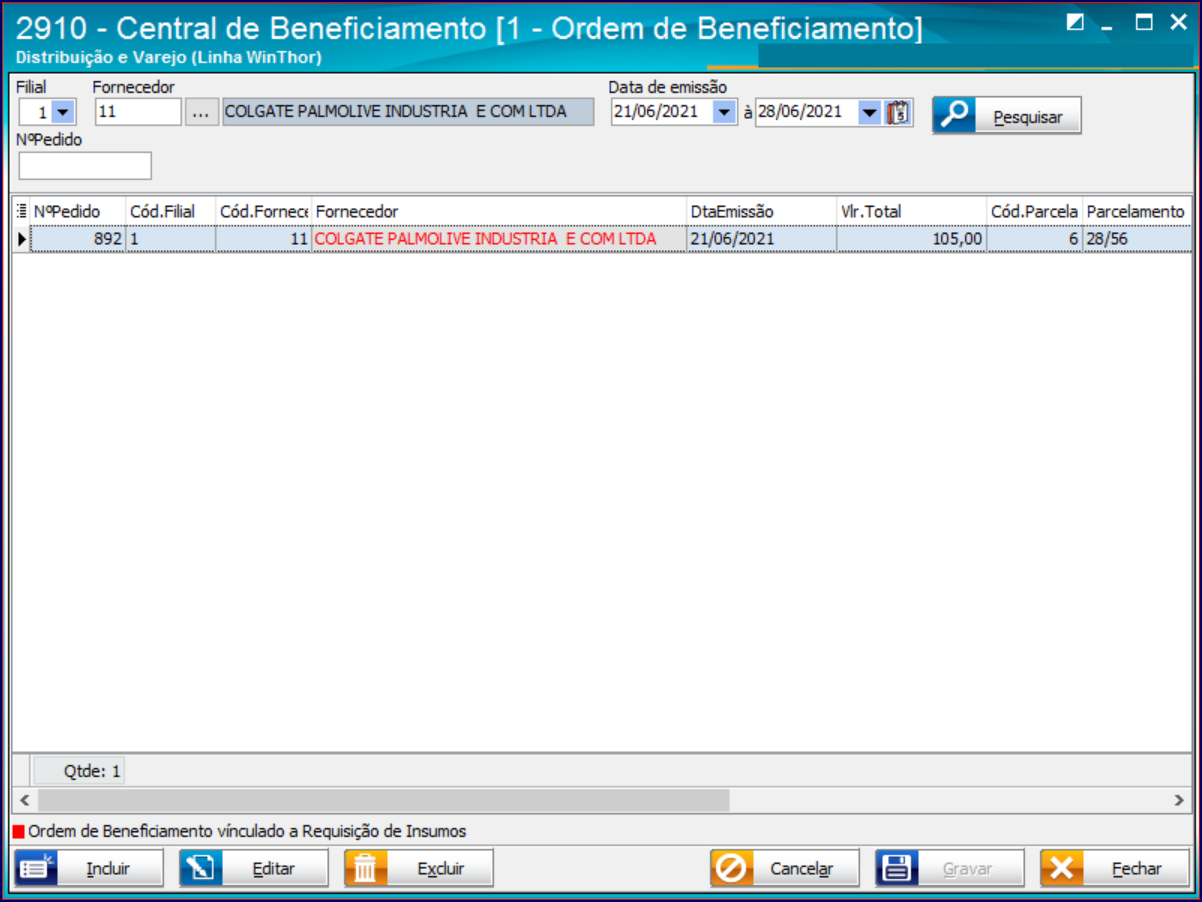This screenshot has height=902, width=1202.
Task: Click the Fornecedor code input field
Action: pos(138,112)
